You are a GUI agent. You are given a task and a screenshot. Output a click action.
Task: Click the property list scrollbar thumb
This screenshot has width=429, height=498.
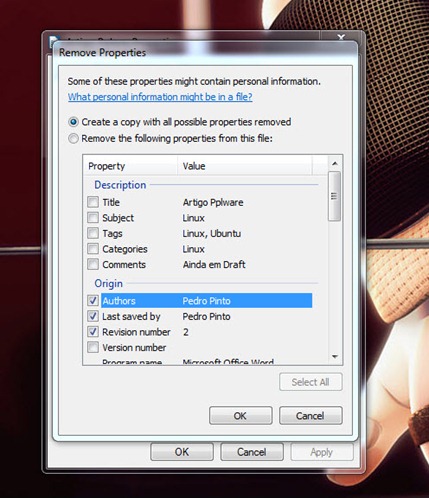(334, 196)
